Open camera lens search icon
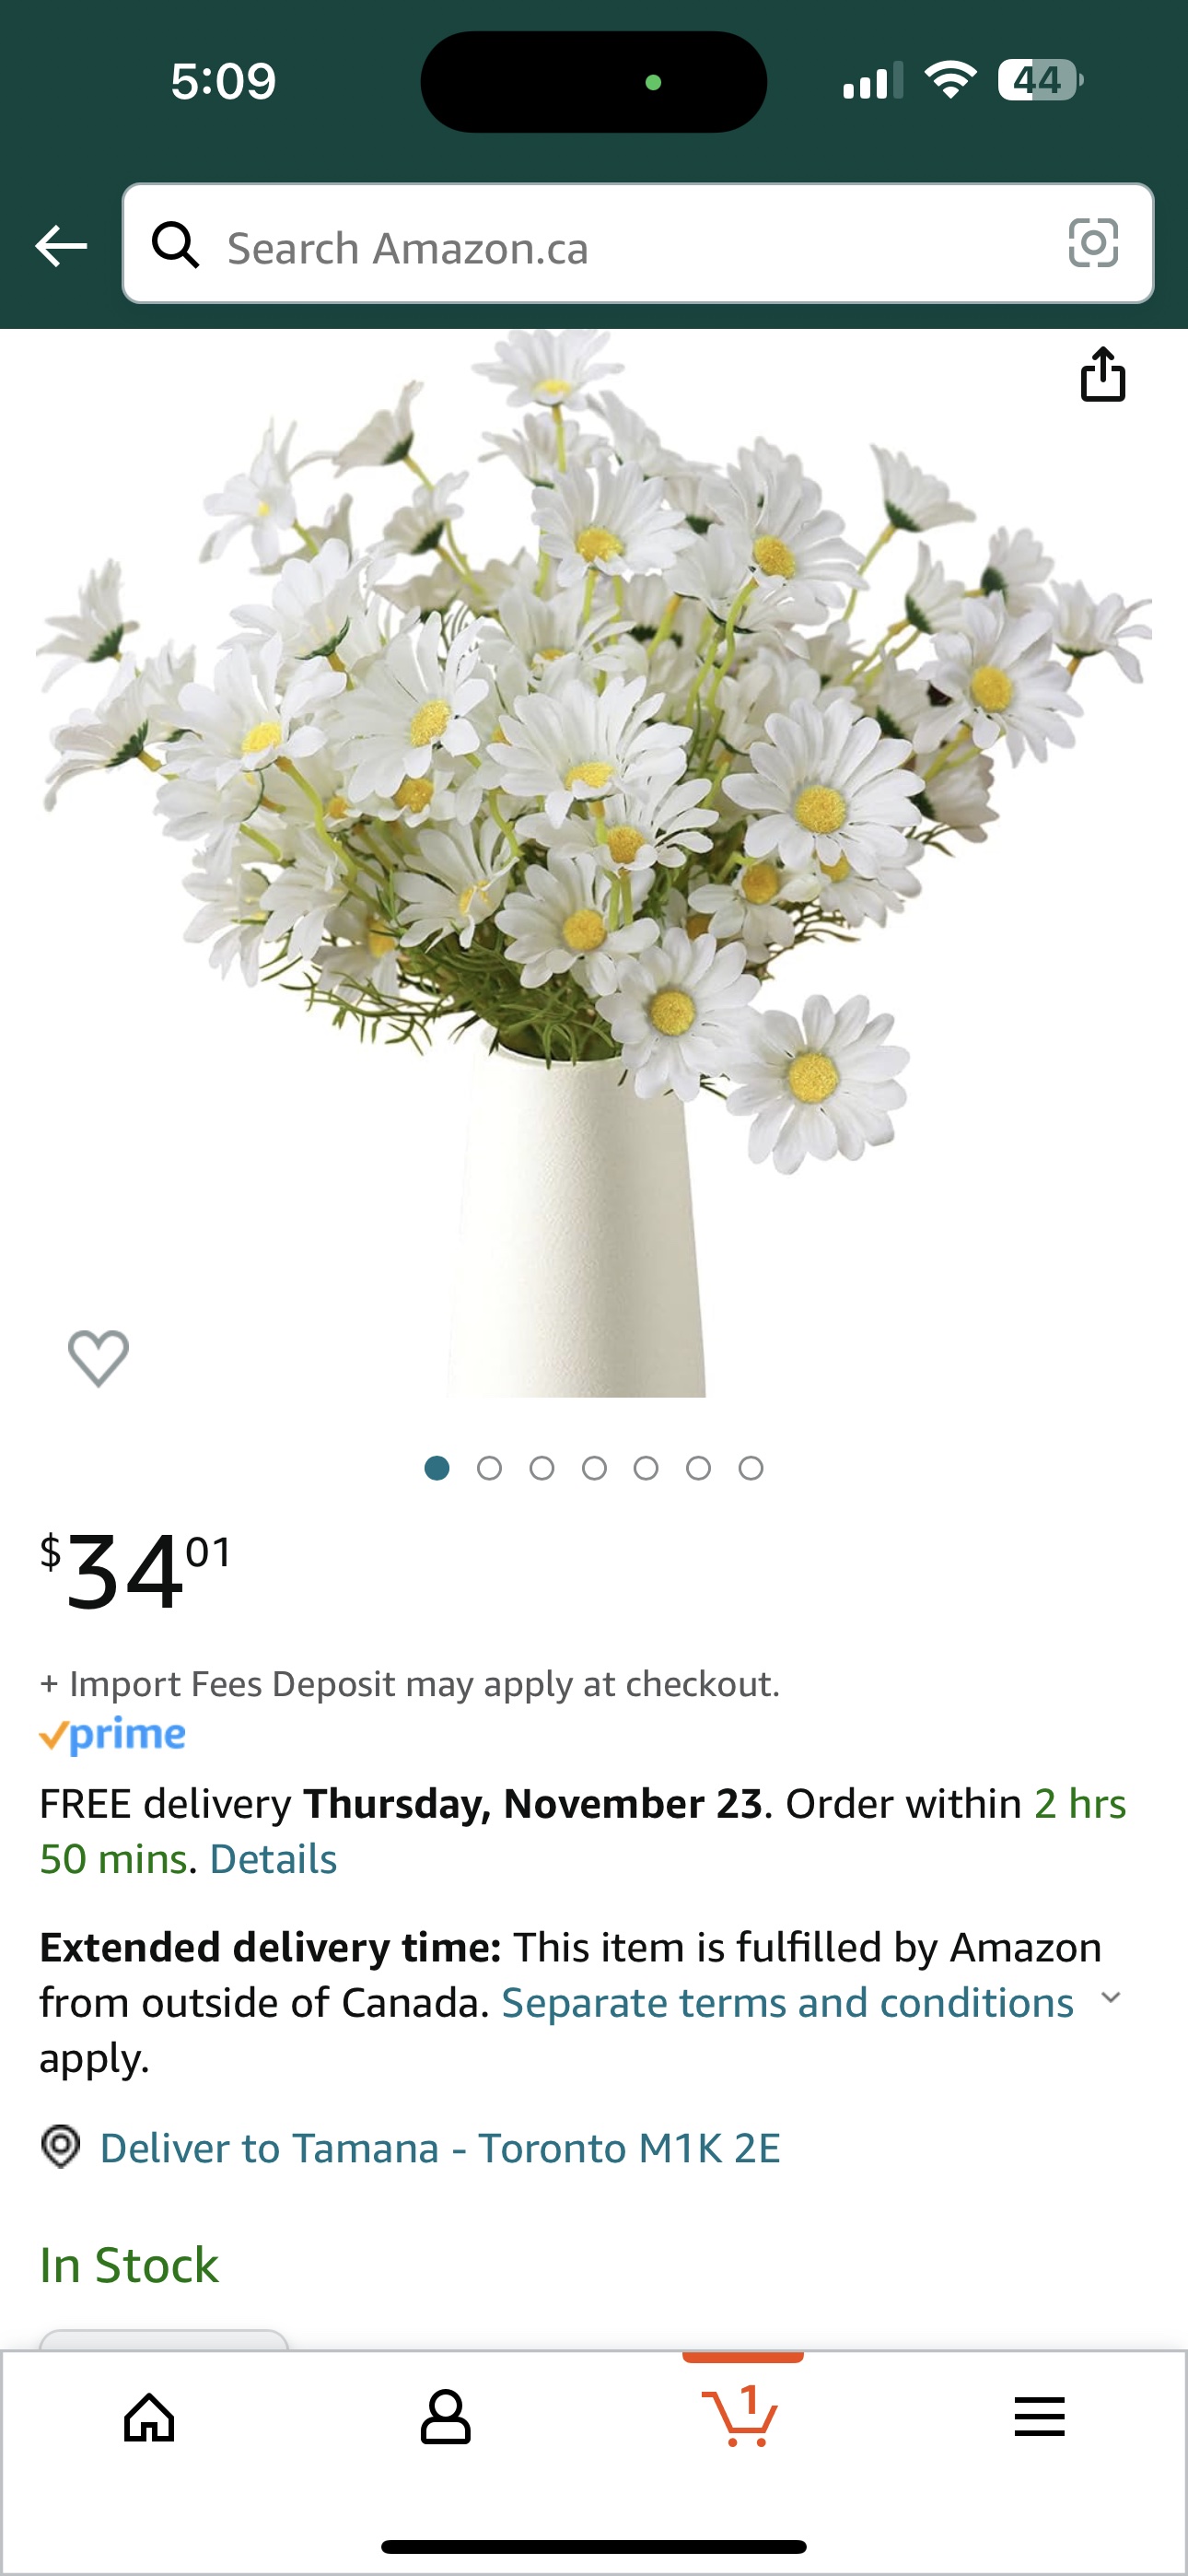The height and width of the screenshot is (2576, 1188). tap(1093, 243)
